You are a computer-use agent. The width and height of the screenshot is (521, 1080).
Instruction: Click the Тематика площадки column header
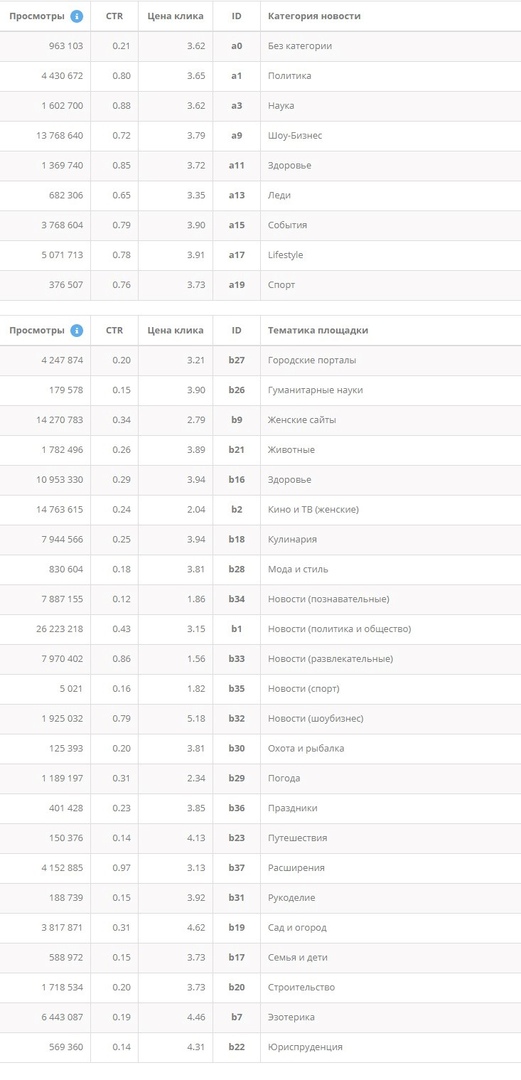tap(318, 331)
